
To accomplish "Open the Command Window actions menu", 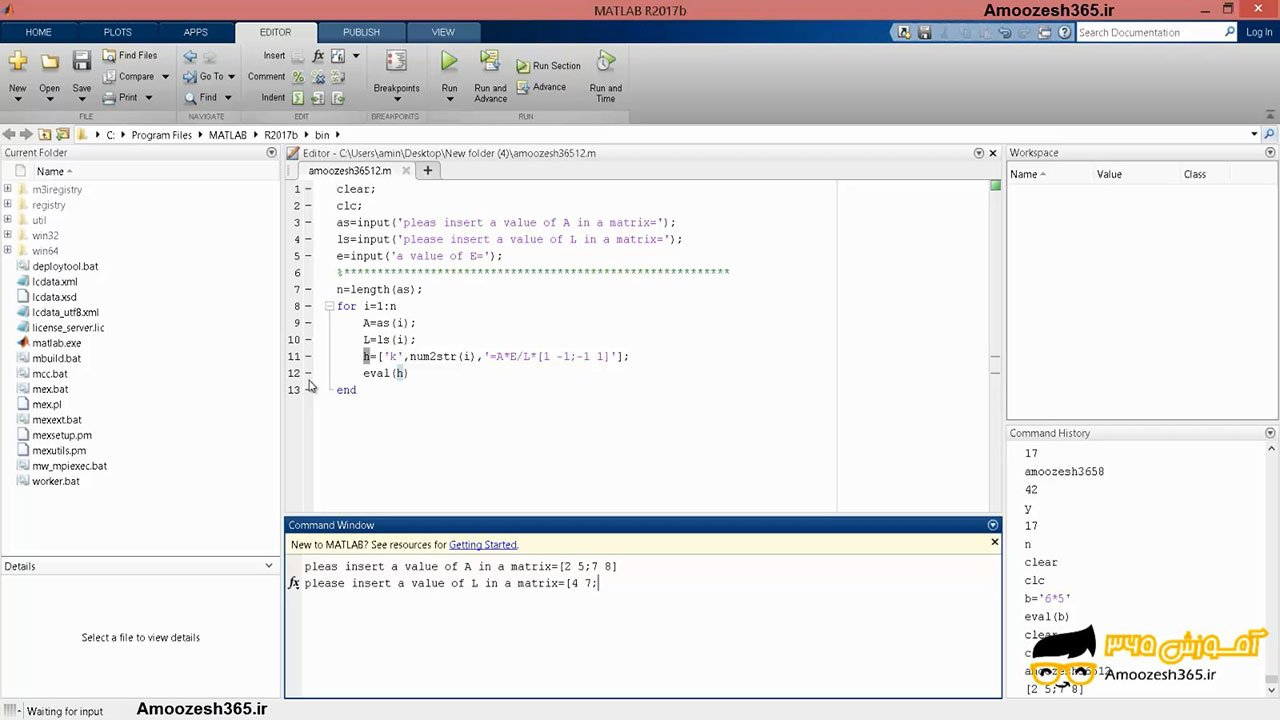I will pyautogui.click(x=993, y=525).
